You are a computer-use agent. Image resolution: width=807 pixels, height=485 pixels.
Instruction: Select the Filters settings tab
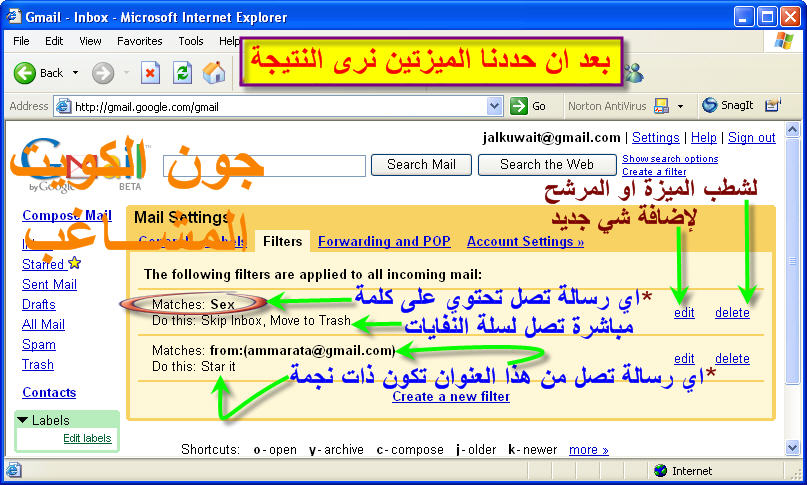[283, 241]
